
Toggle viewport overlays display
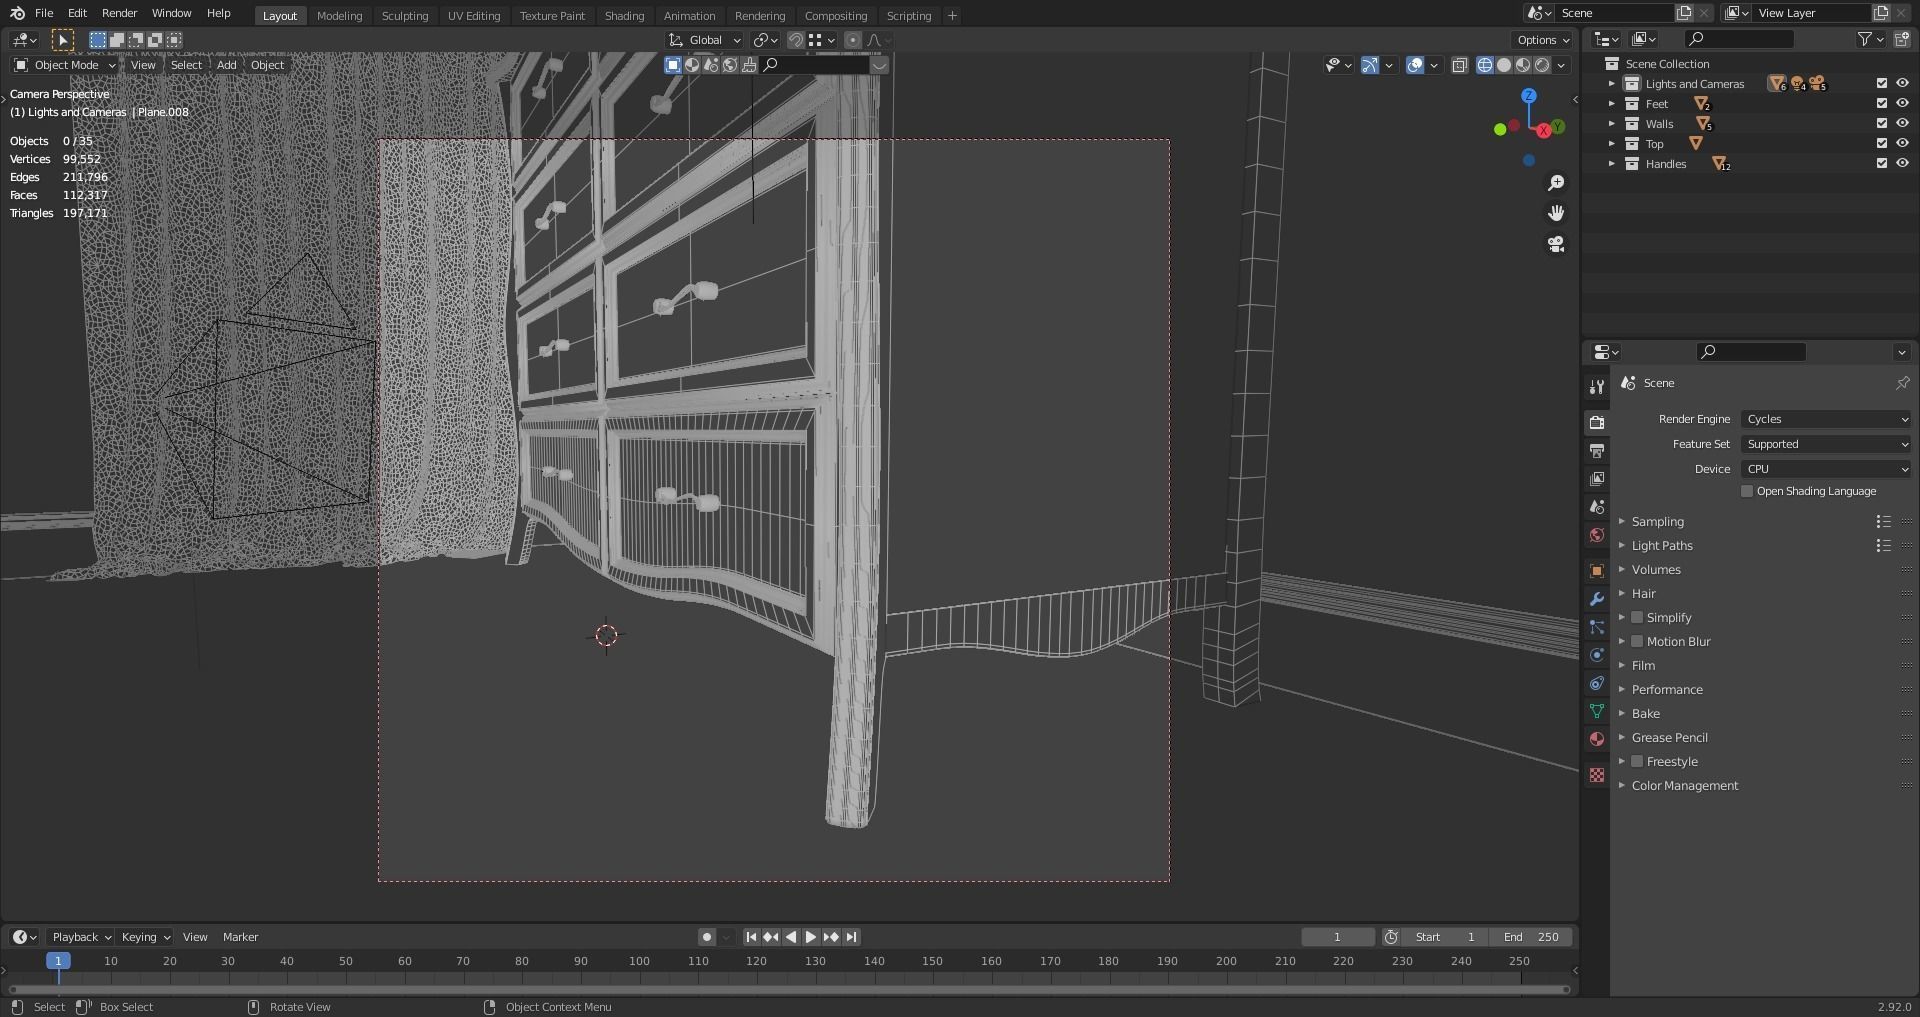(x=1415, y=65)
